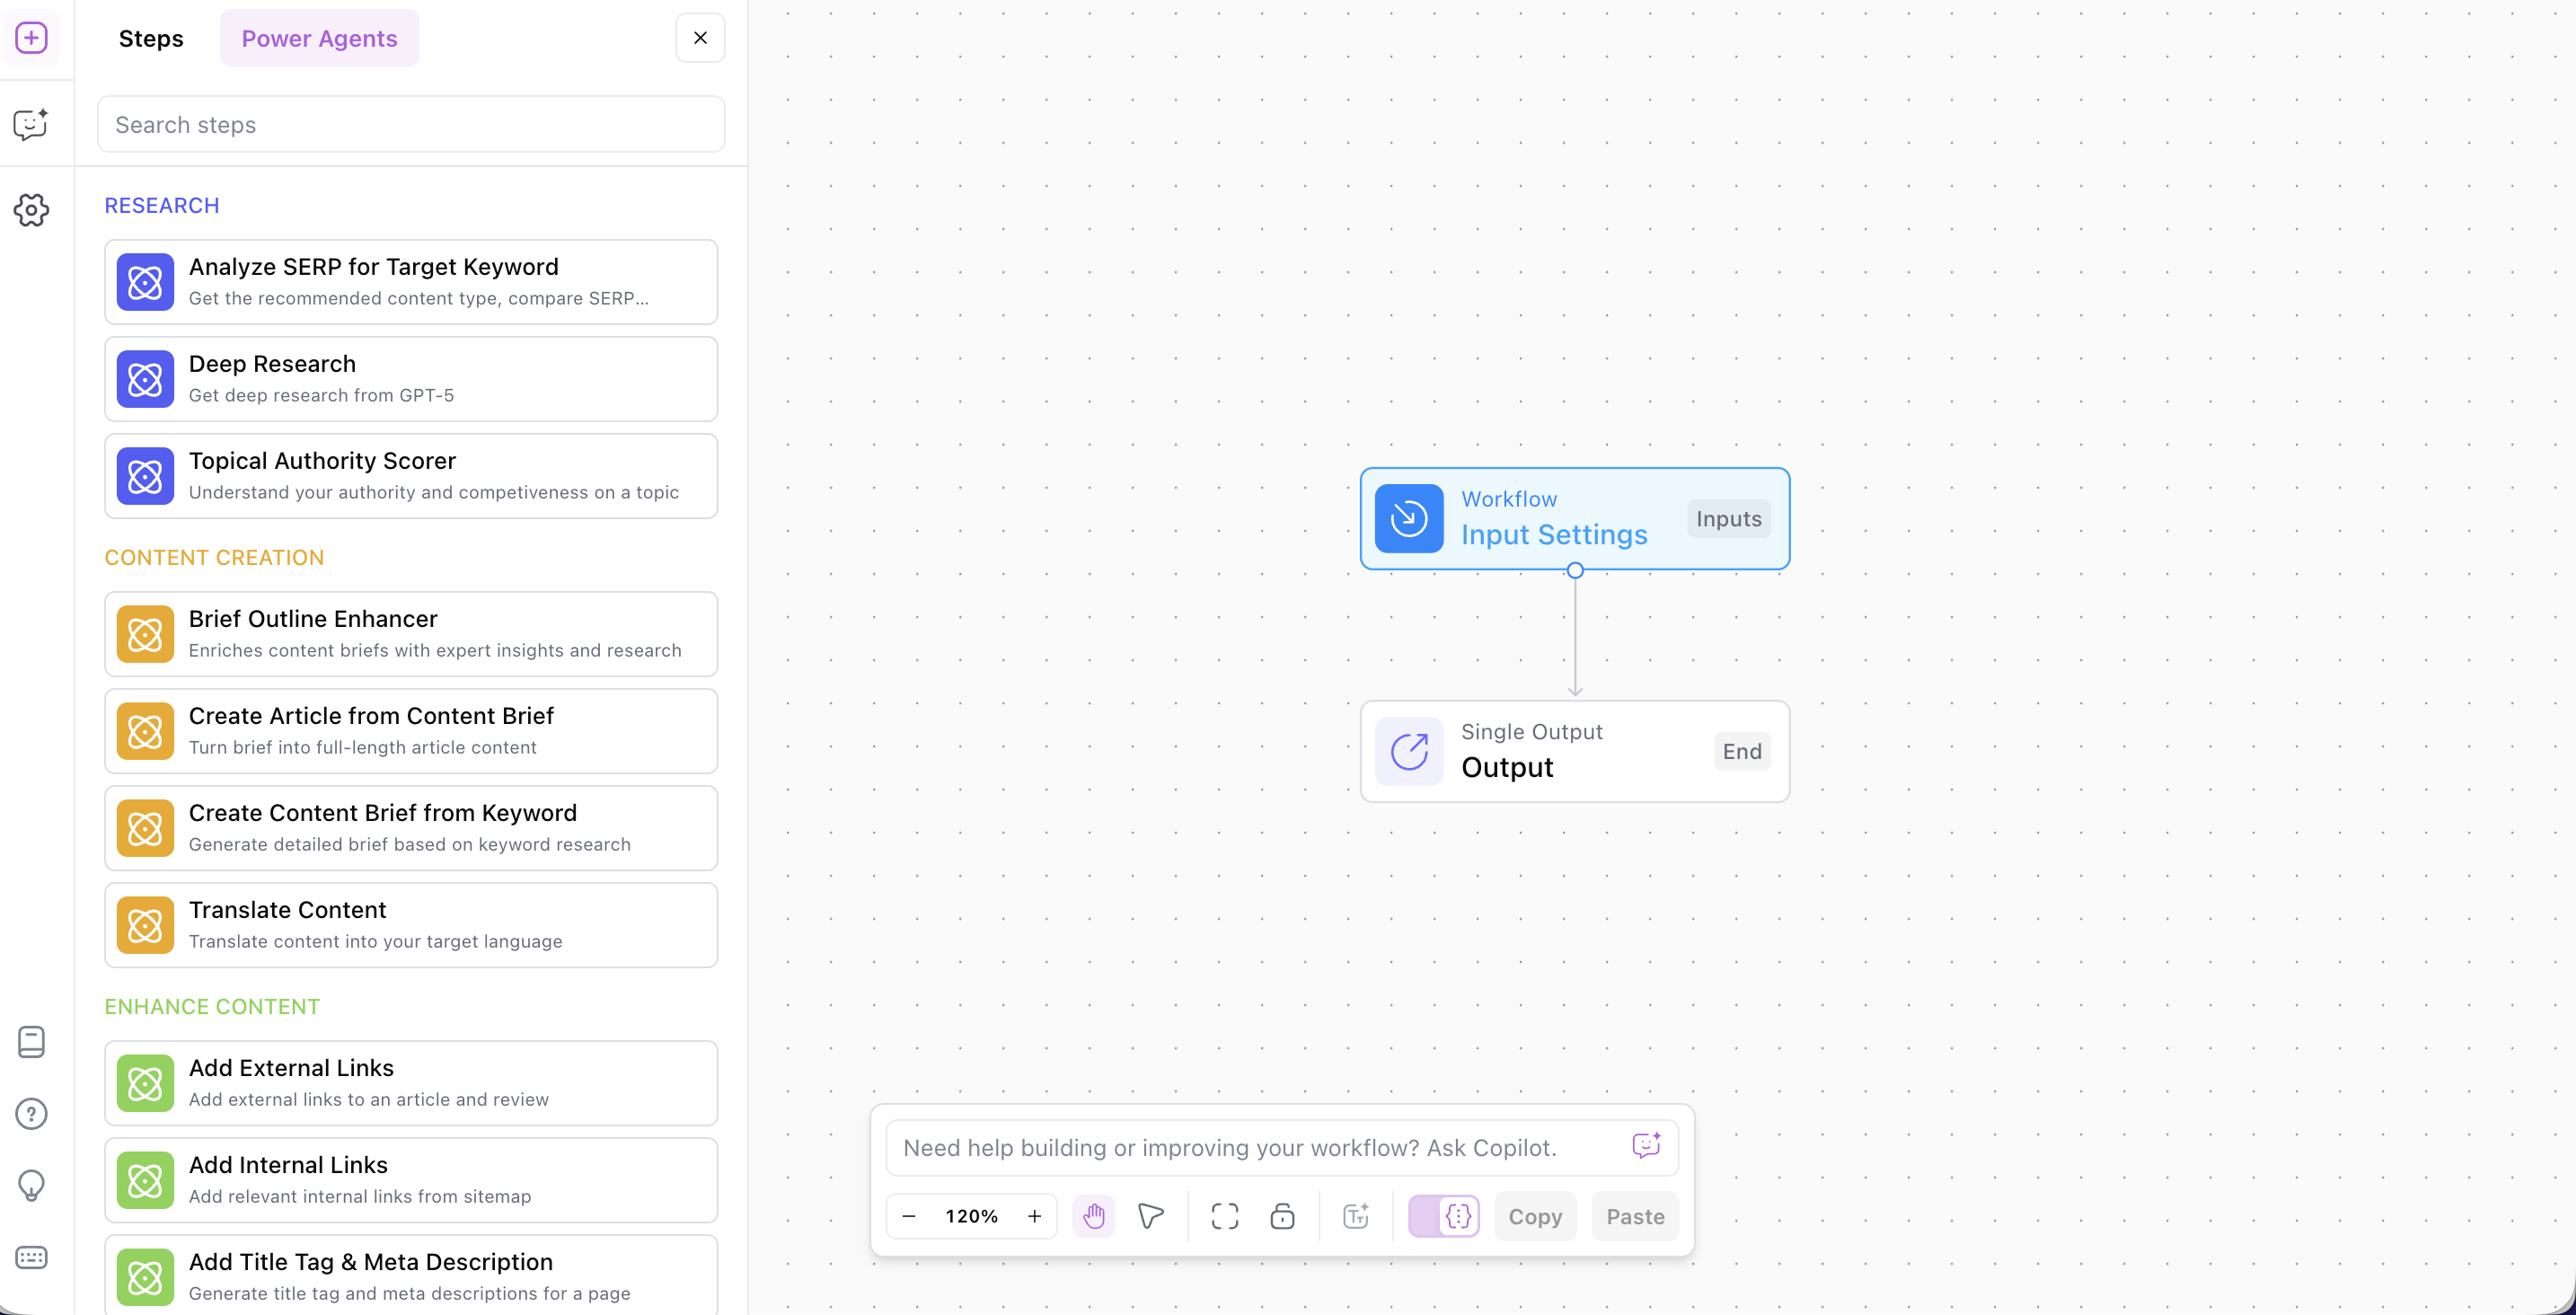Open the Copilot chat icon in the sidebar
The width and height of the screenshot is (2576, 1315).
(31, 125)
